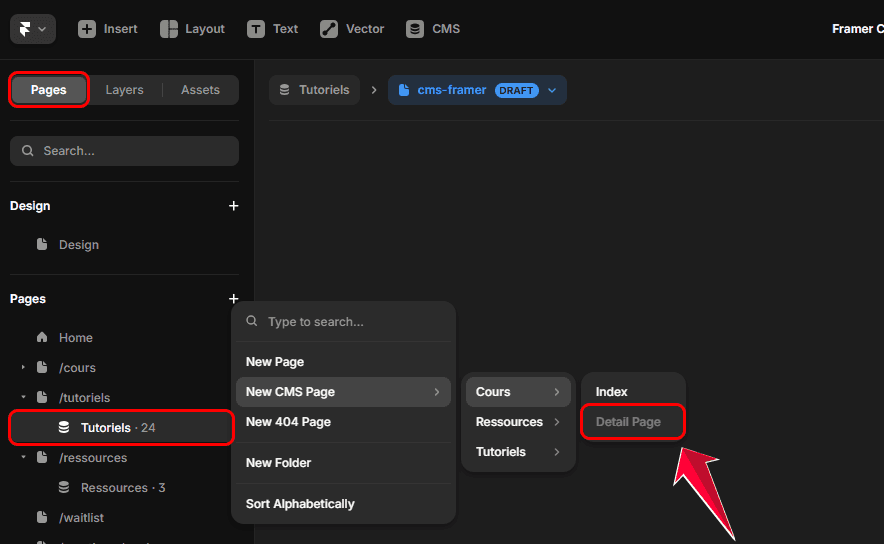Image resolution: width=884 pixels, height=544 pixels.
Task: Open the Framer logo main menu
Action: point(33,29)
